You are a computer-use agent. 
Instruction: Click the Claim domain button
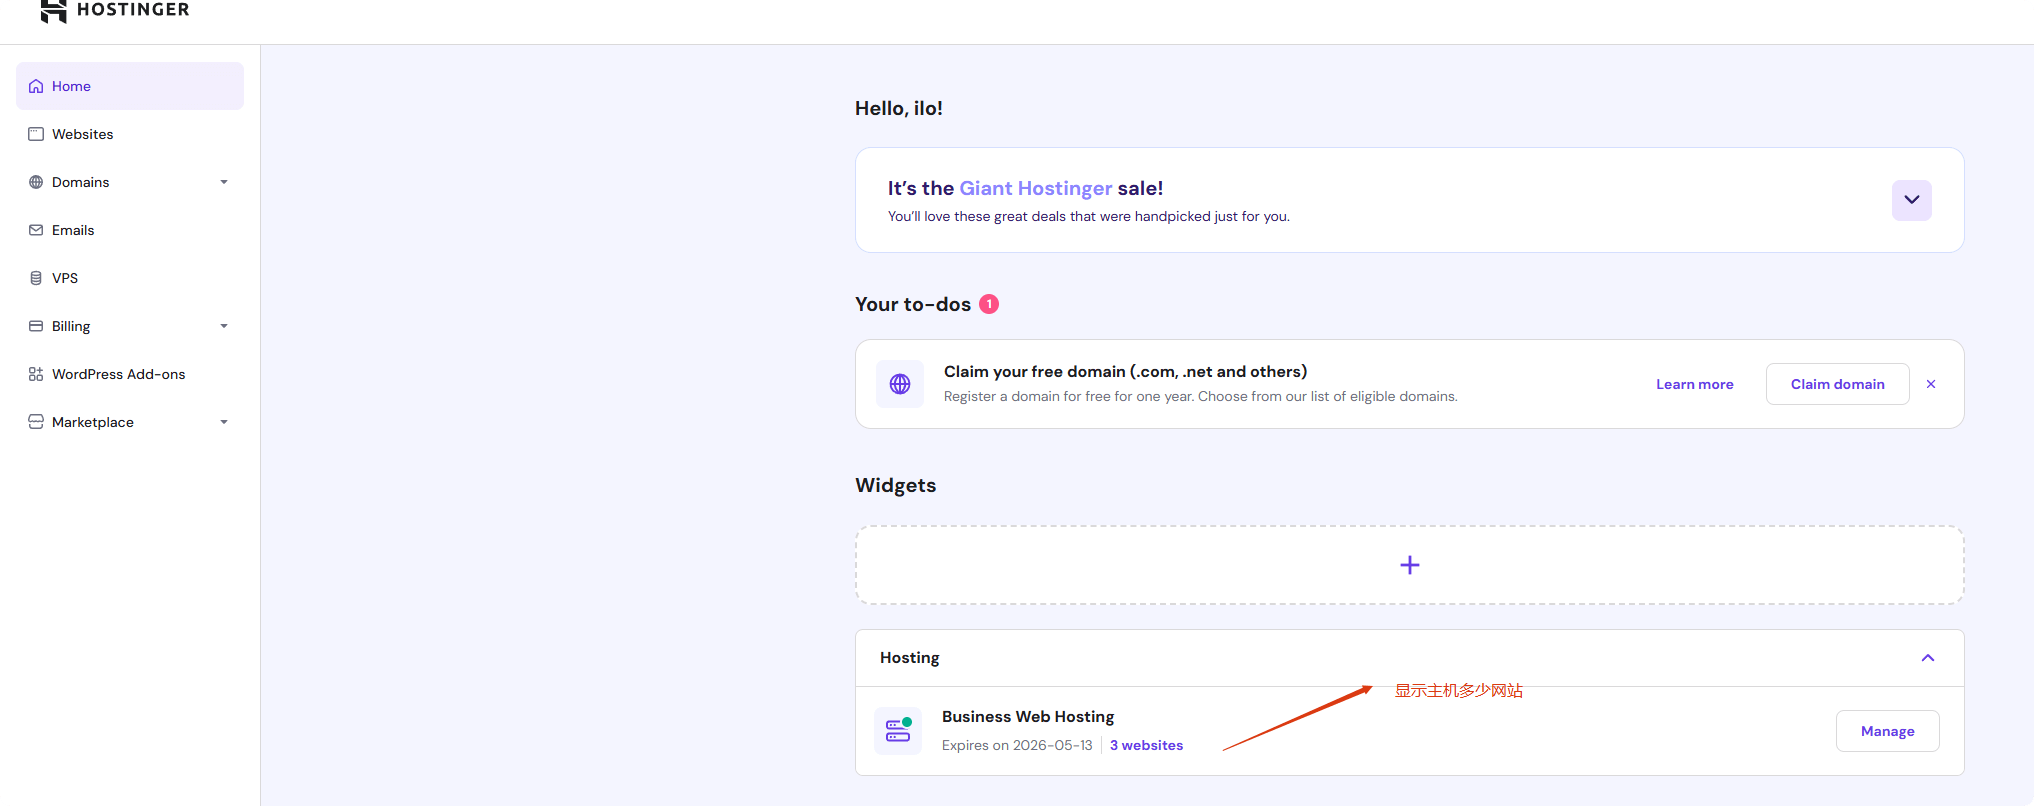click(x=1837, y=384)
